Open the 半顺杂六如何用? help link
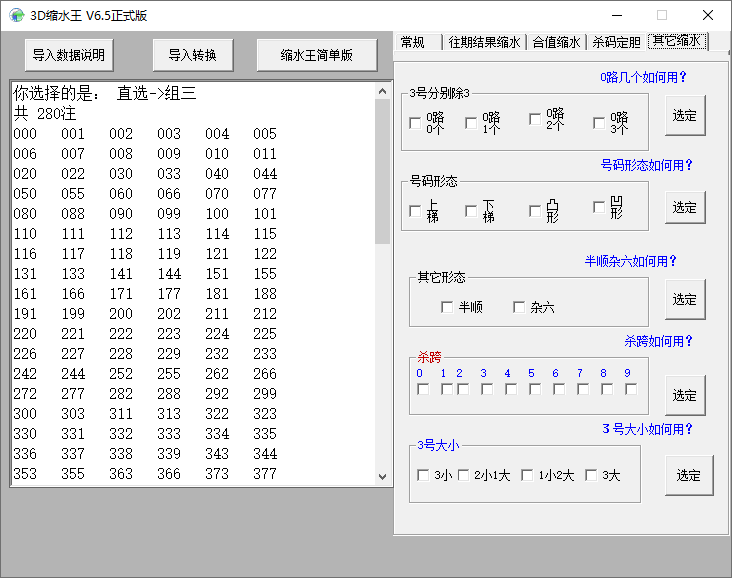 click(630, 261)
